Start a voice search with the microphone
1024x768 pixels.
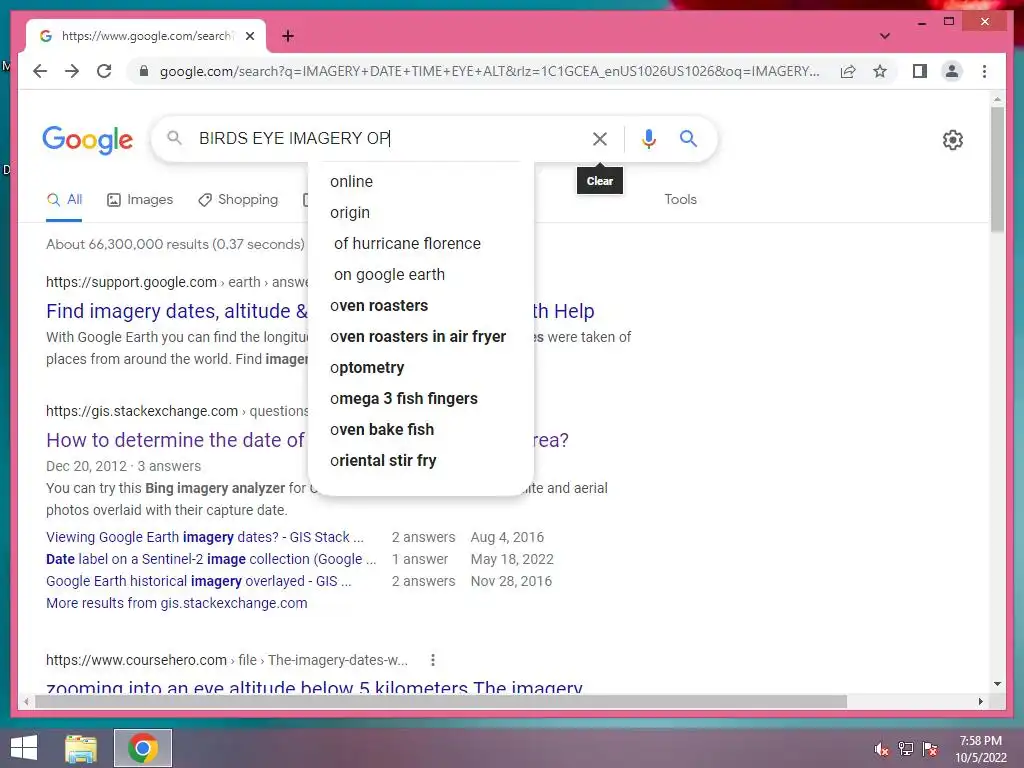648,138
